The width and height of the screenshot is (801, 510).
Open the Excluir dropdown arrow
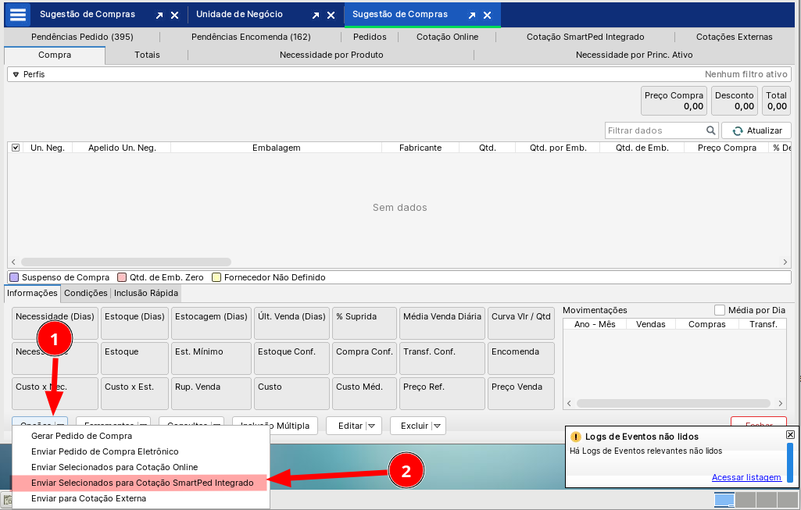[437, 426]
